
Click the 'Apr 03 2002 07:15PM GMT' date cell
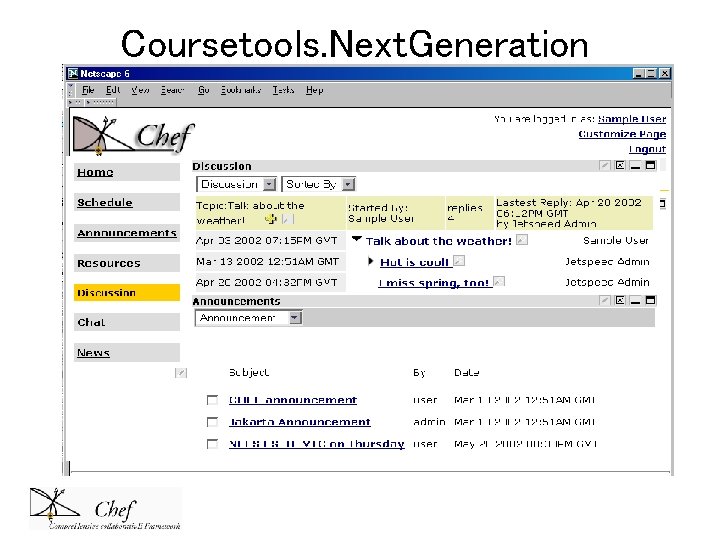pyautogui.click(x=270, y=241)
